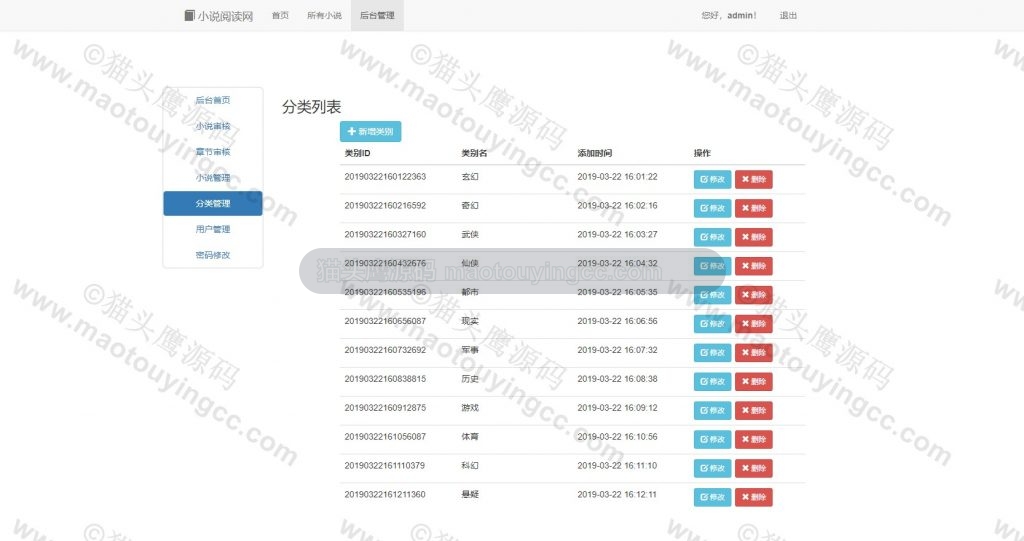Open 章节审核 in the sidebar

[213, 152]
